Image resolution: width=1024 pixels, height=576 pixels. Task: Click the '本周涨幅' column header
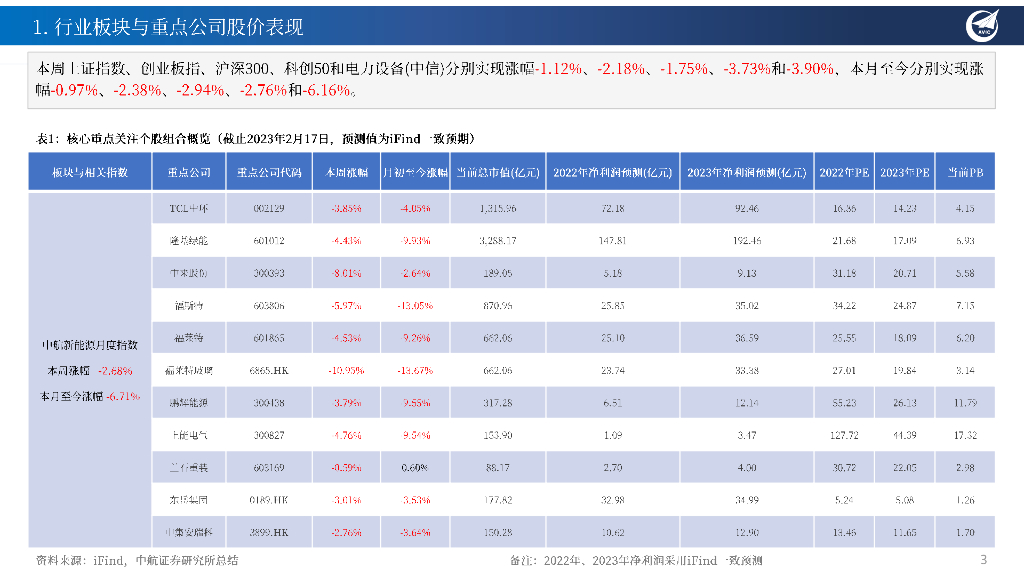[x=347, y=172]
